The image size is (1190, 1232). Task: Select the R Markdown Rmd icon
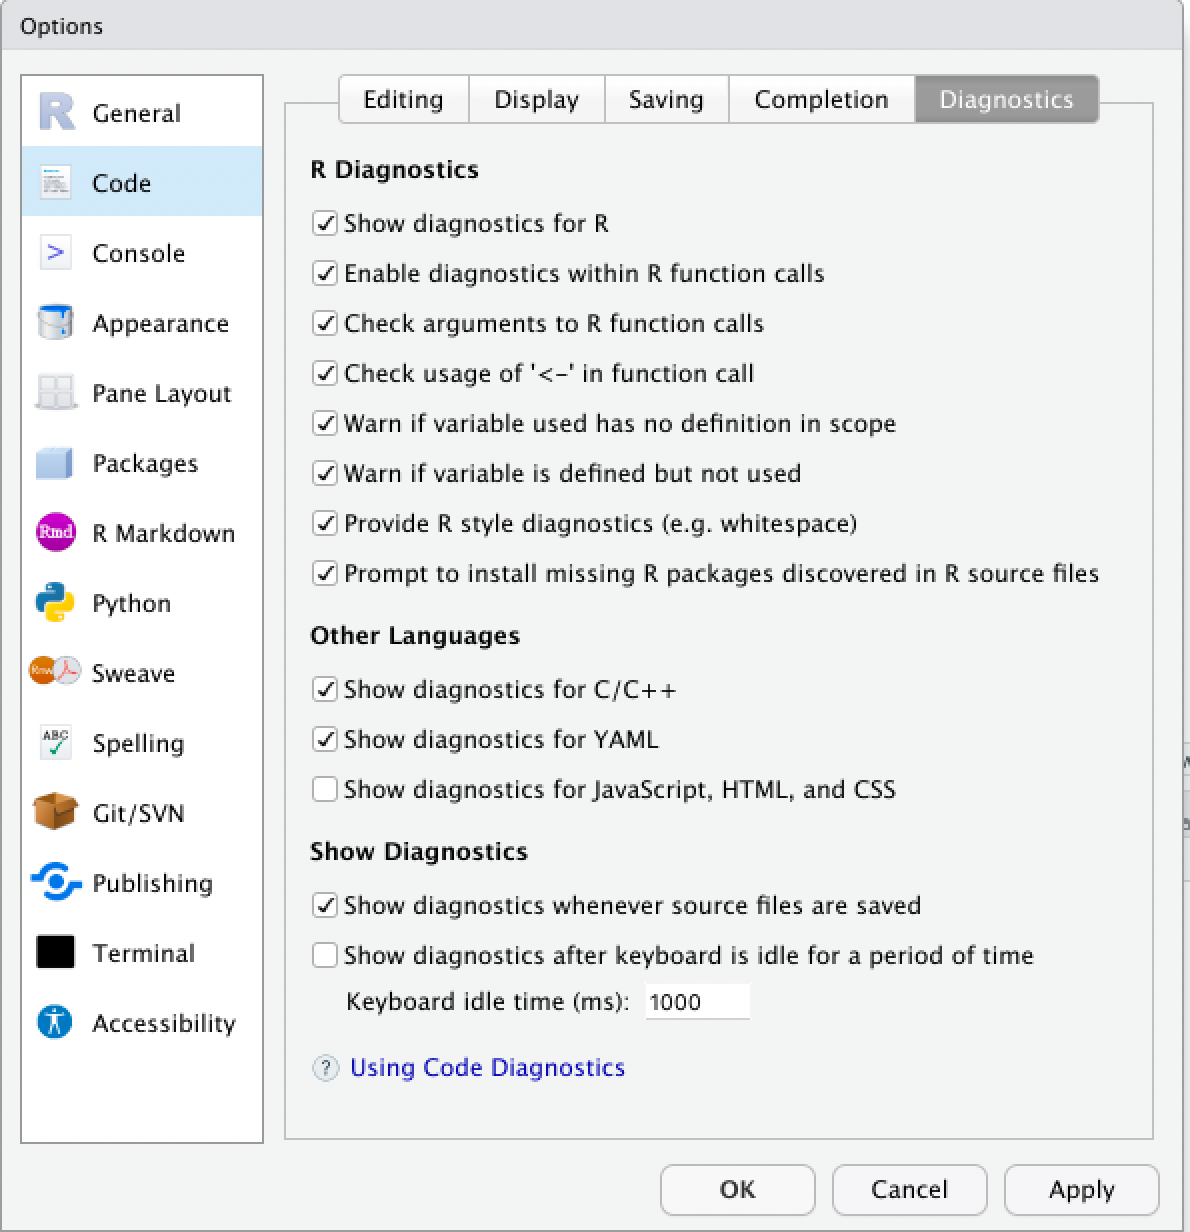pos(56,533)
